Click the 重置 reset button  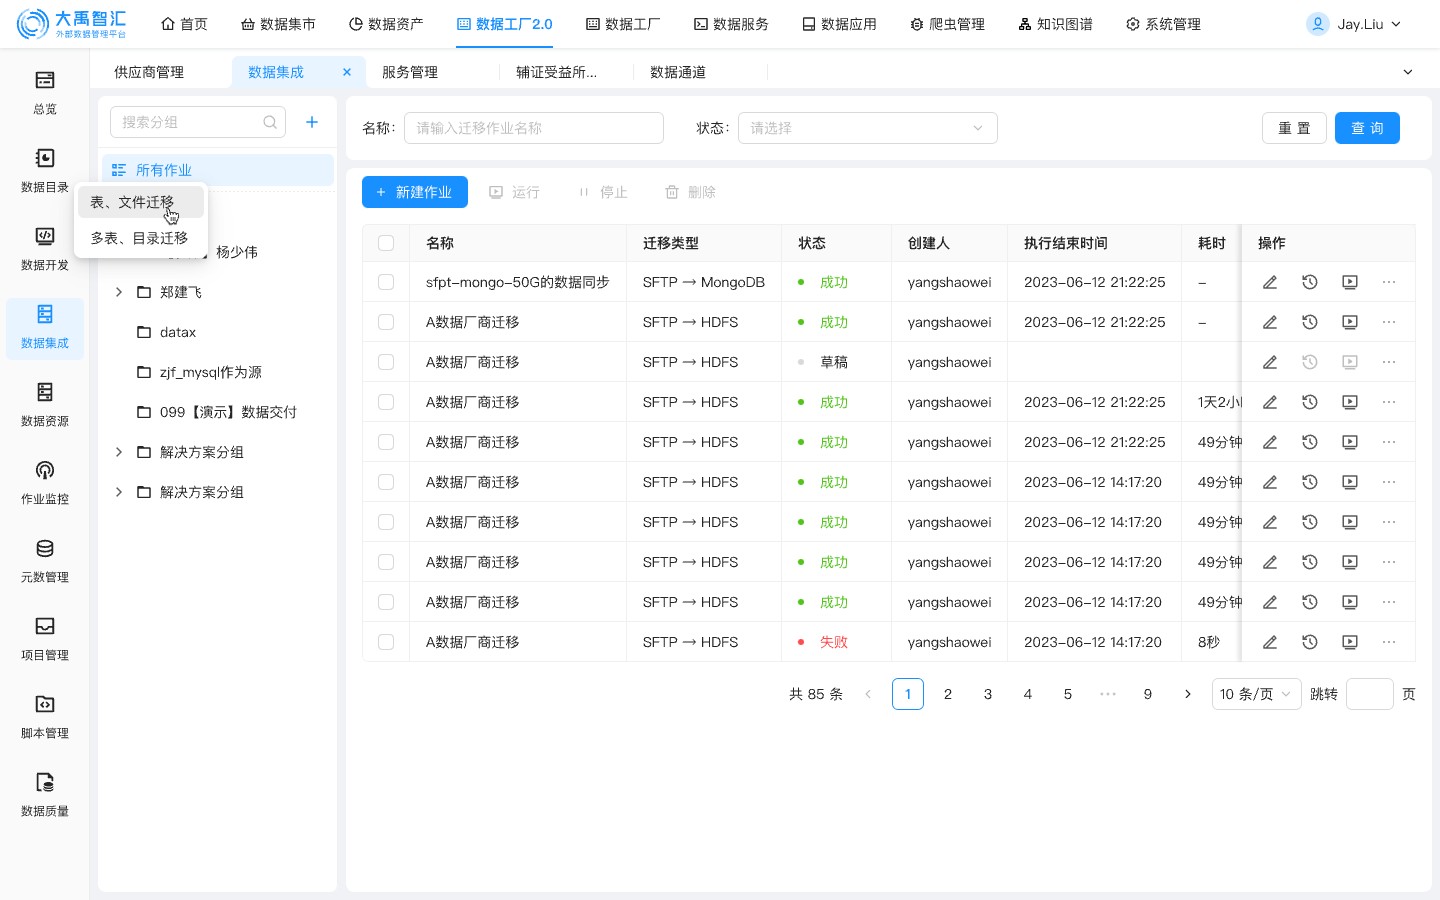1294,128
